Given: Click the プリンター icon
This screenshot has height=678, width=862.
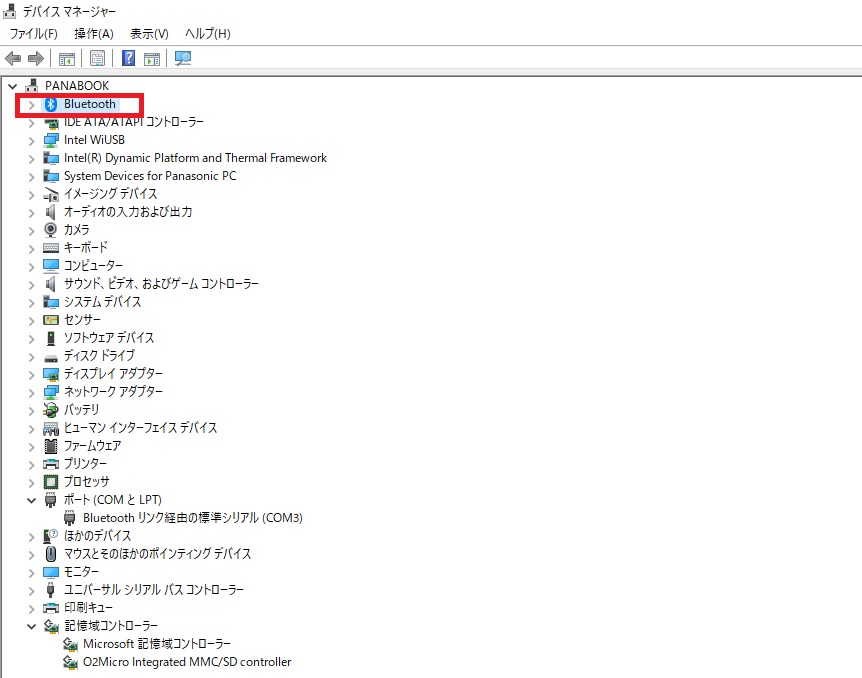Looking at the screenshot, I should point(51,464).
